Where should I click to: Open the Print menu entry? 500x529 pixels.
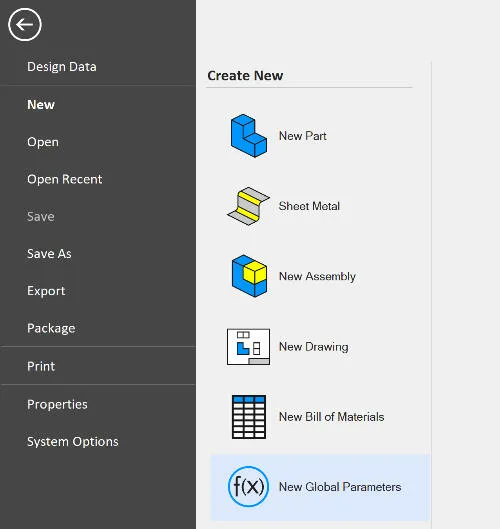tap(41, 366)
